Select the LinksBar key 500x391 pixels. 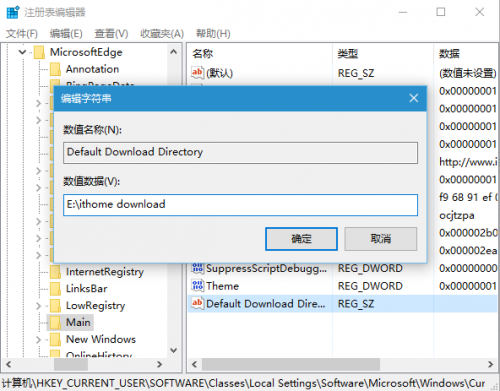coord(87,289)
